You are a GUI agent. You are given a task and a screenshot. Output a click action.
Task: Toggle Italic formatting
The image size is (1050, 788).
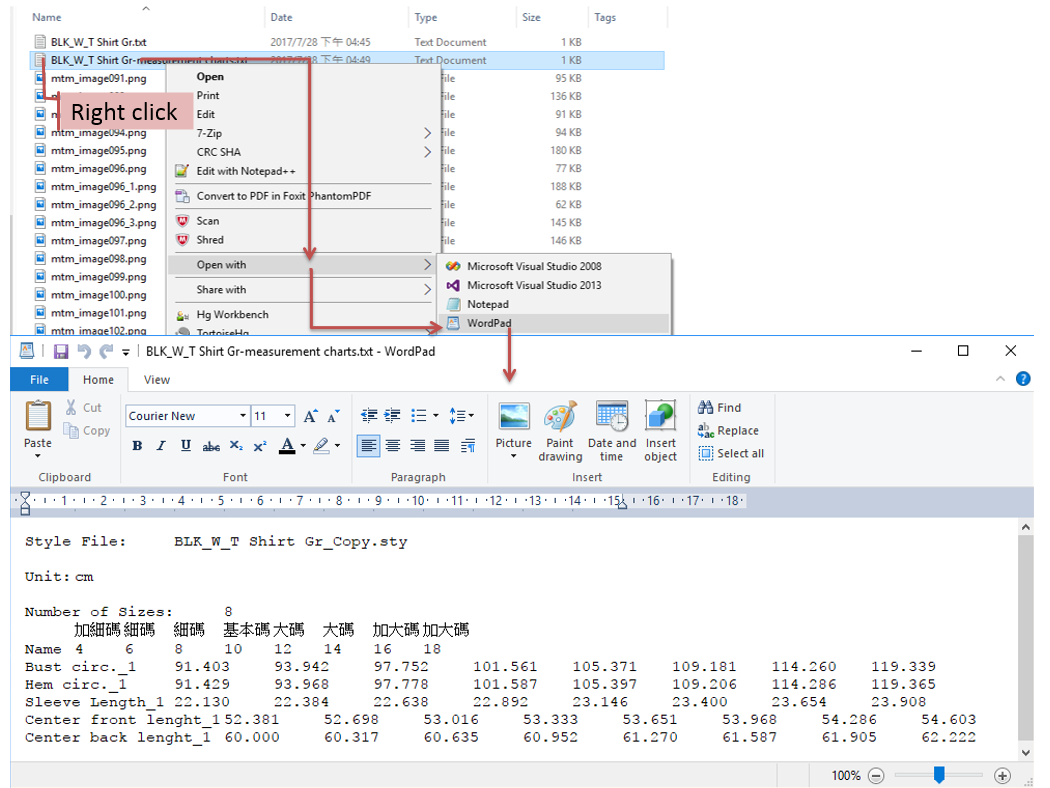[161, 446]
